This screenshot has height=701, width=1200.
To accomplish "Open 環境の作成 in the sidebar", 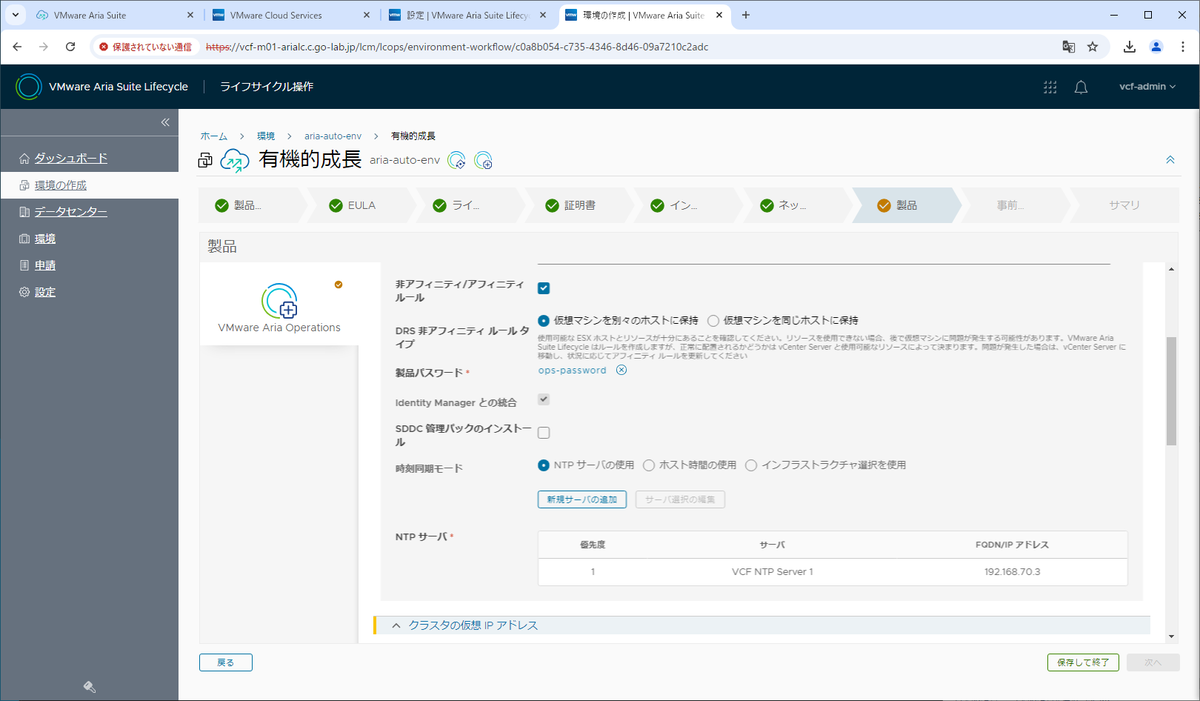I will (60, 185).
